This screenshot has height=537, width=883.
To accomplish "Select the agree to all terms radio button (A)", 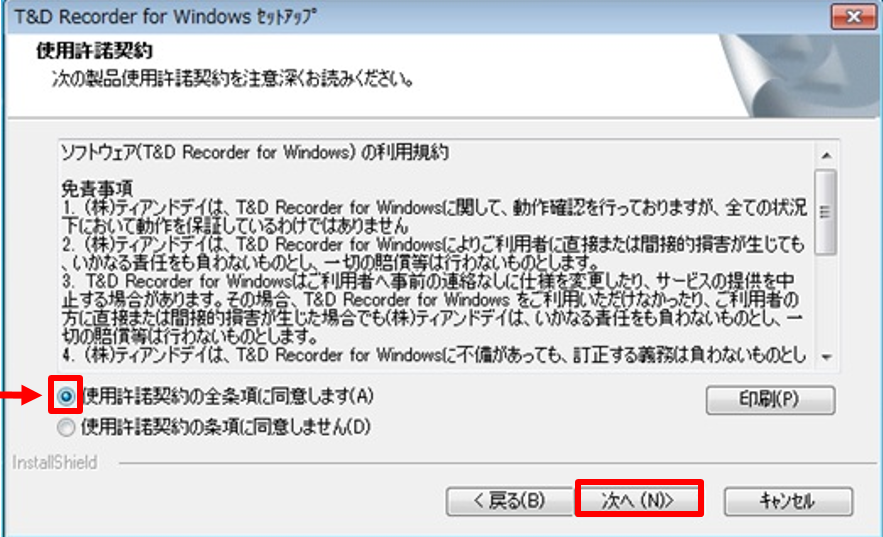I will coord(66,396).
